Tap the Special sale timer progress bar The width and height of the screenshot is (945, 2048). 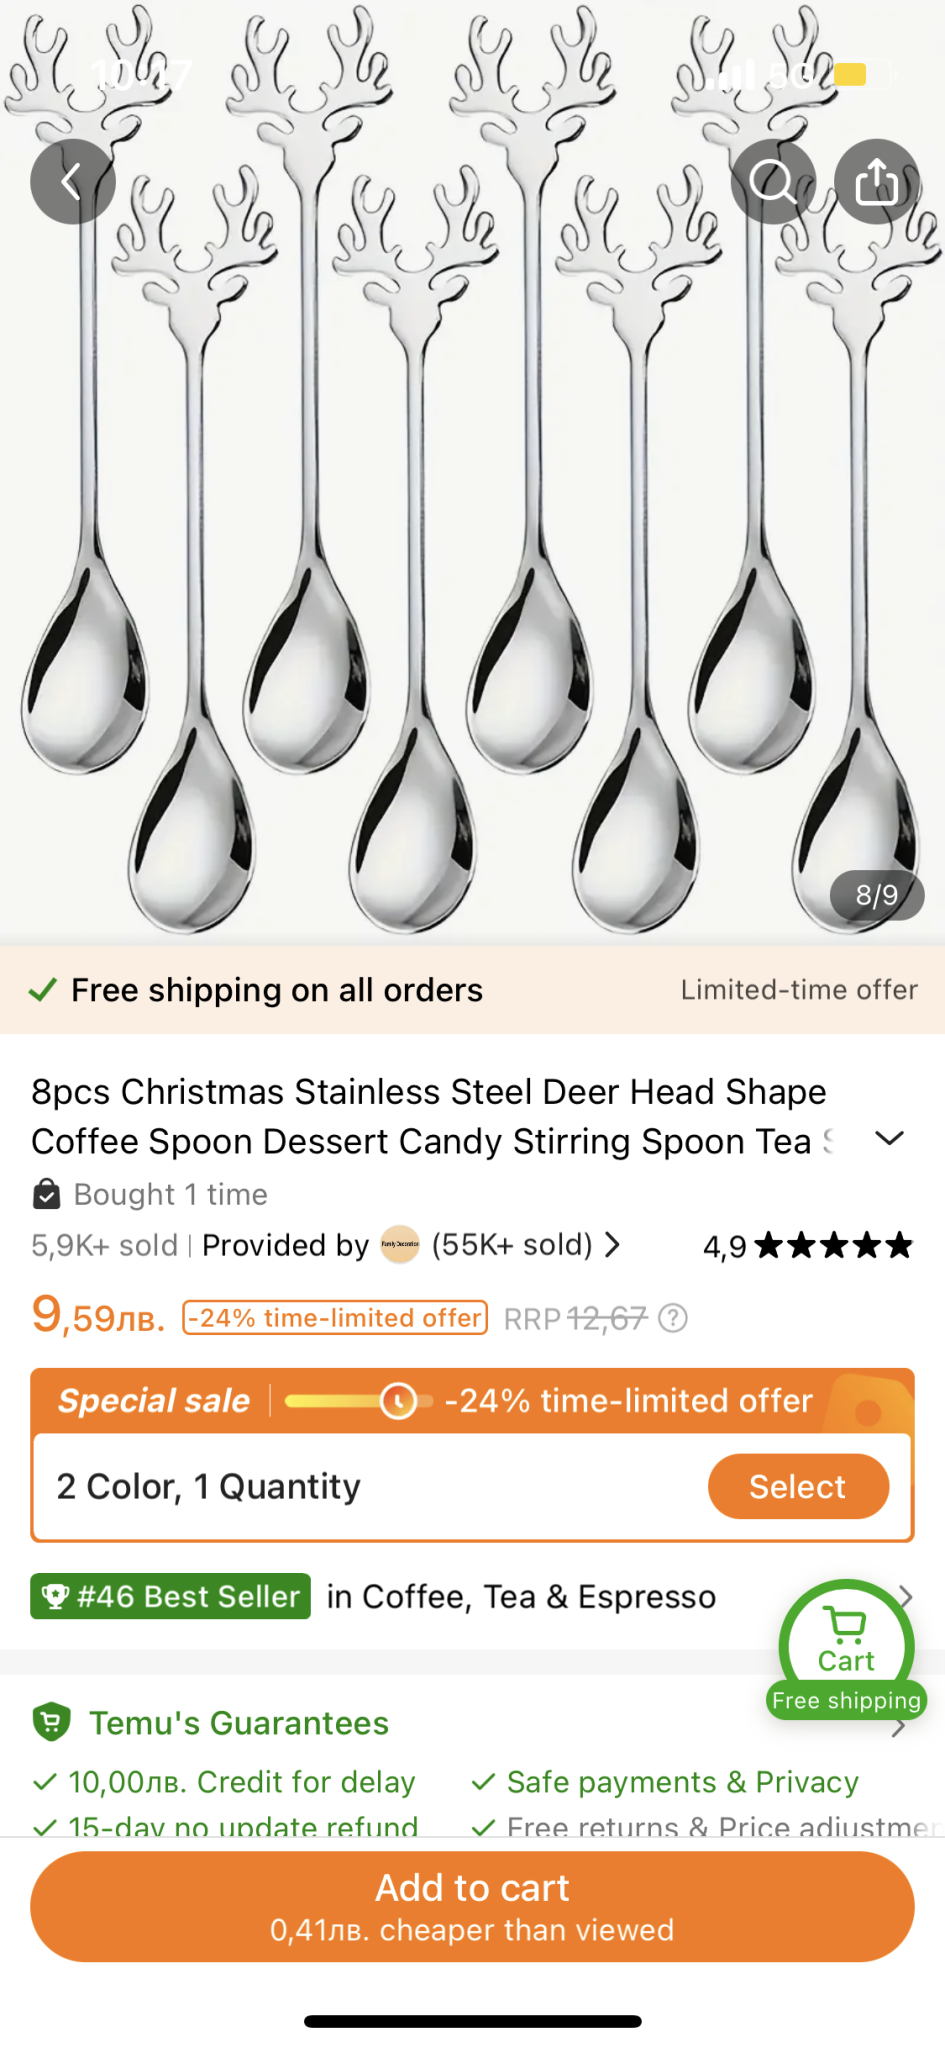coord(358,1401)
